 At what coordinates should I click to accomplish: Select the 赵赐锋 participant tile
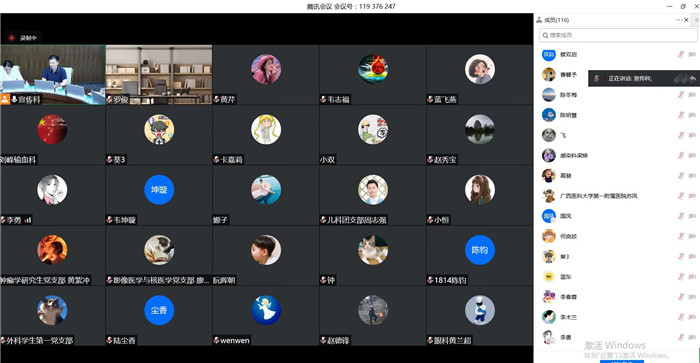[373, 316]
